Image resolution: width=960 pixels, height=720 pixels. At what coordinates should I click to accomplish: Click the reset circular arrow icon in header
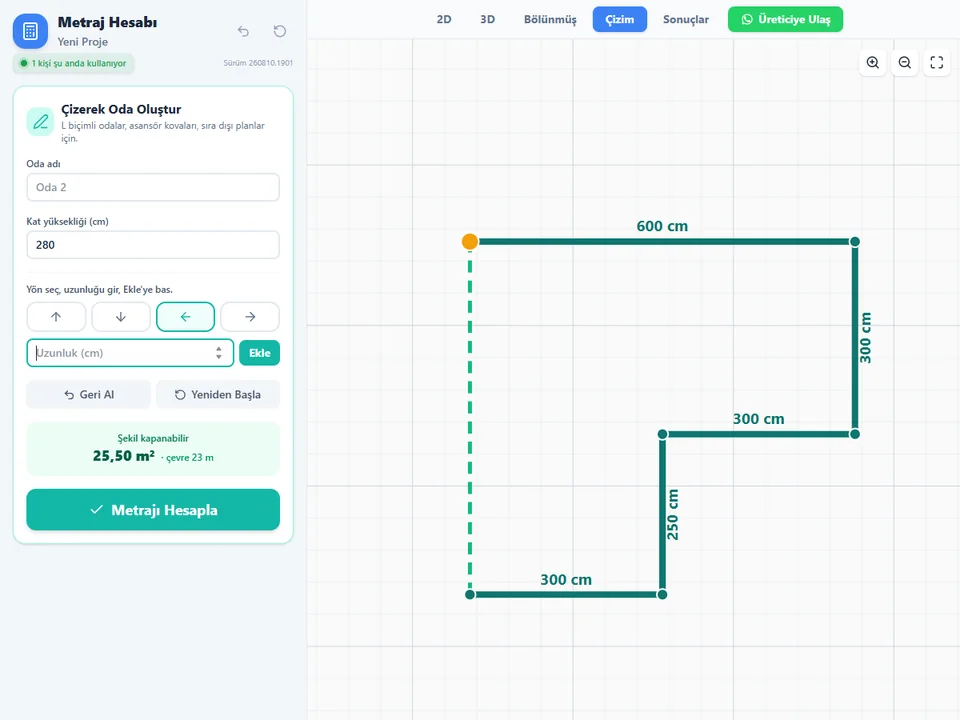click(280, 31)
